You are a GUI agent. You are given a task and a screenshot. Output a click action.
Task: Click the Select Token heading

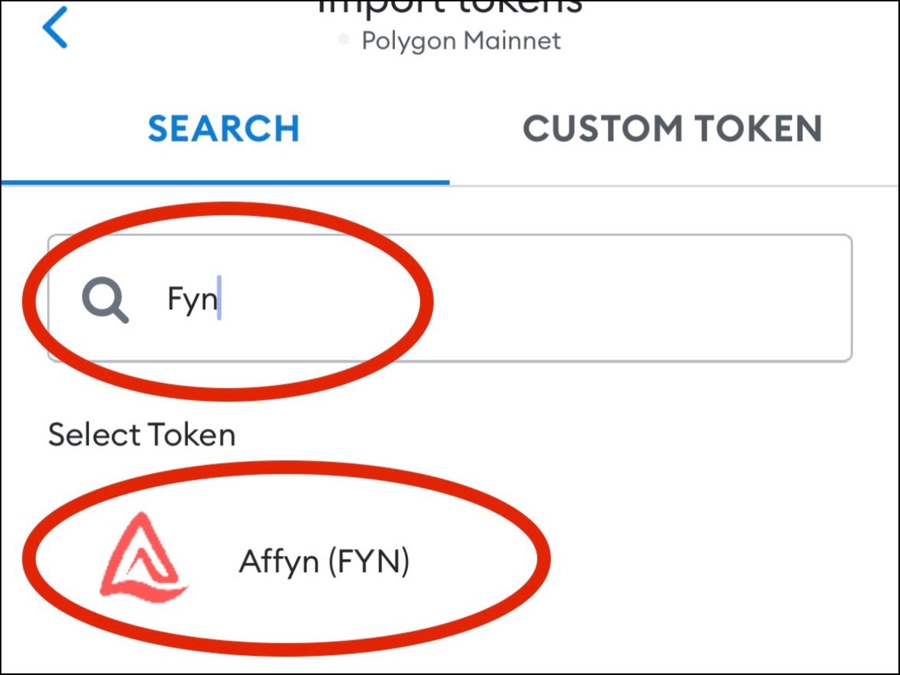coord(142,435)
